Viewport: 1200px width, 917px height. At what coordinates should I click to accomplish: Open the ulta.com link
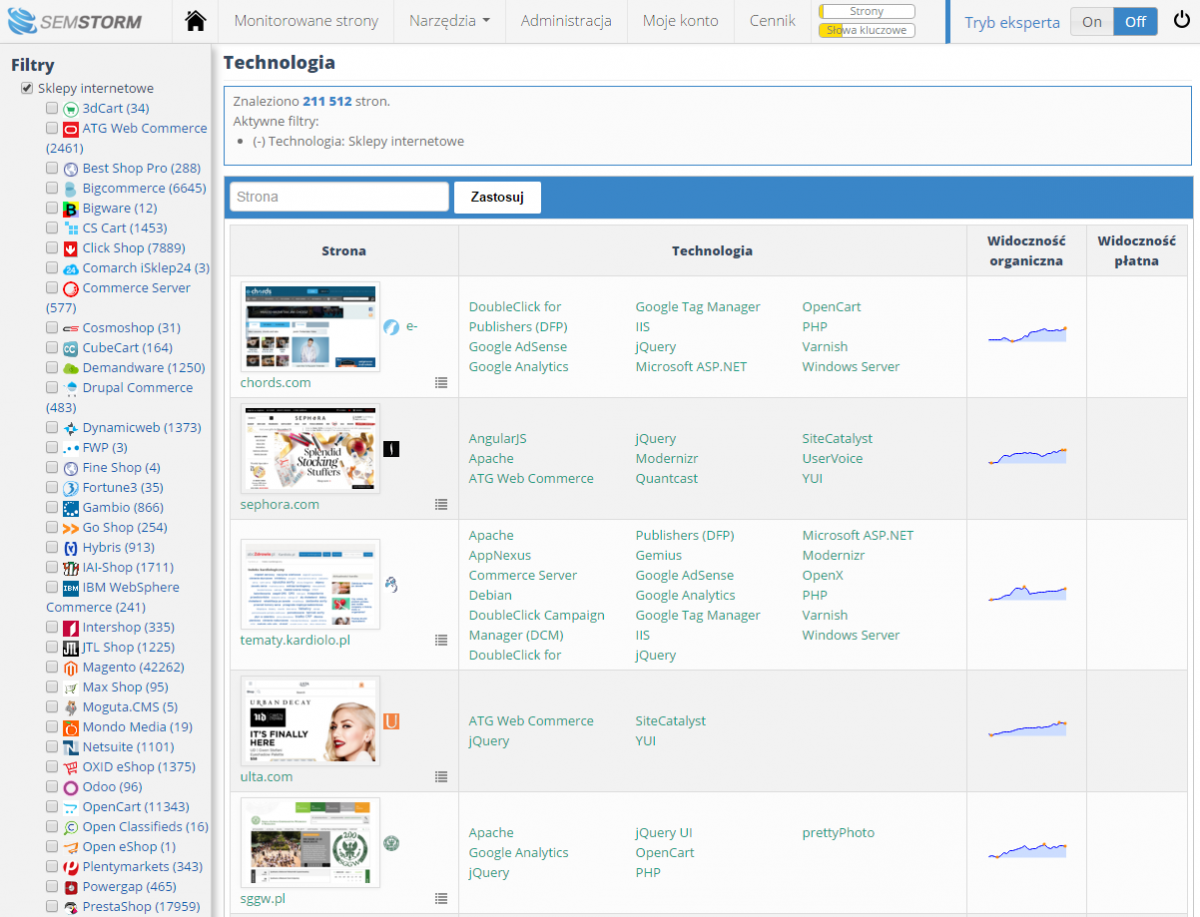coord(267,776)
